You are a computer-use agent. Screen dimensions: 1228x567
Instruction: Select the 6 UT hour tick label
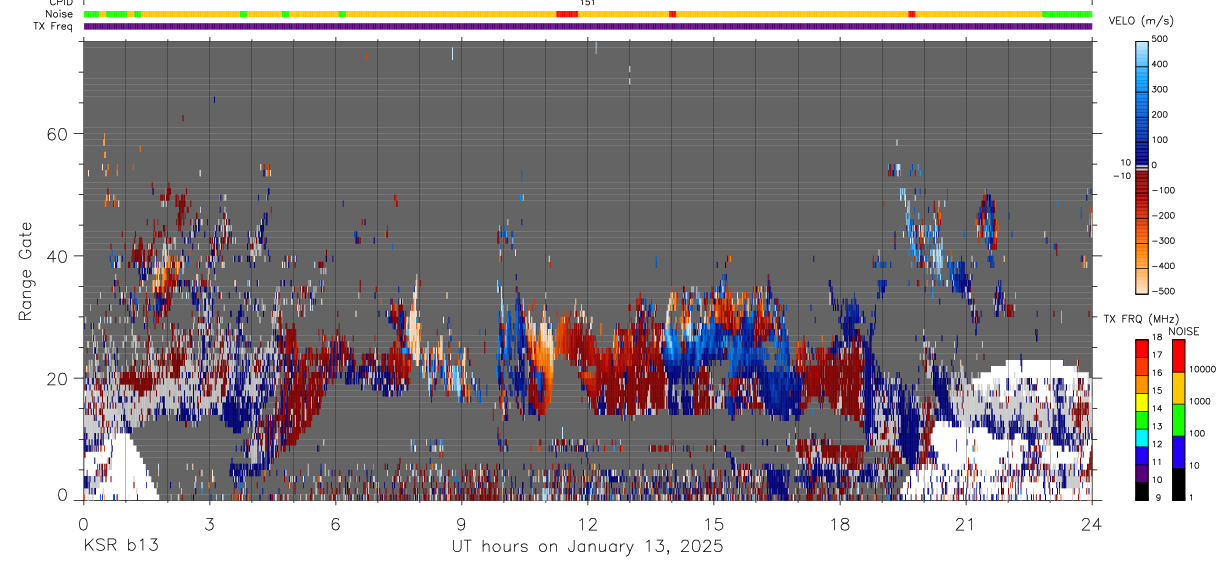click(x=336, y=524)
